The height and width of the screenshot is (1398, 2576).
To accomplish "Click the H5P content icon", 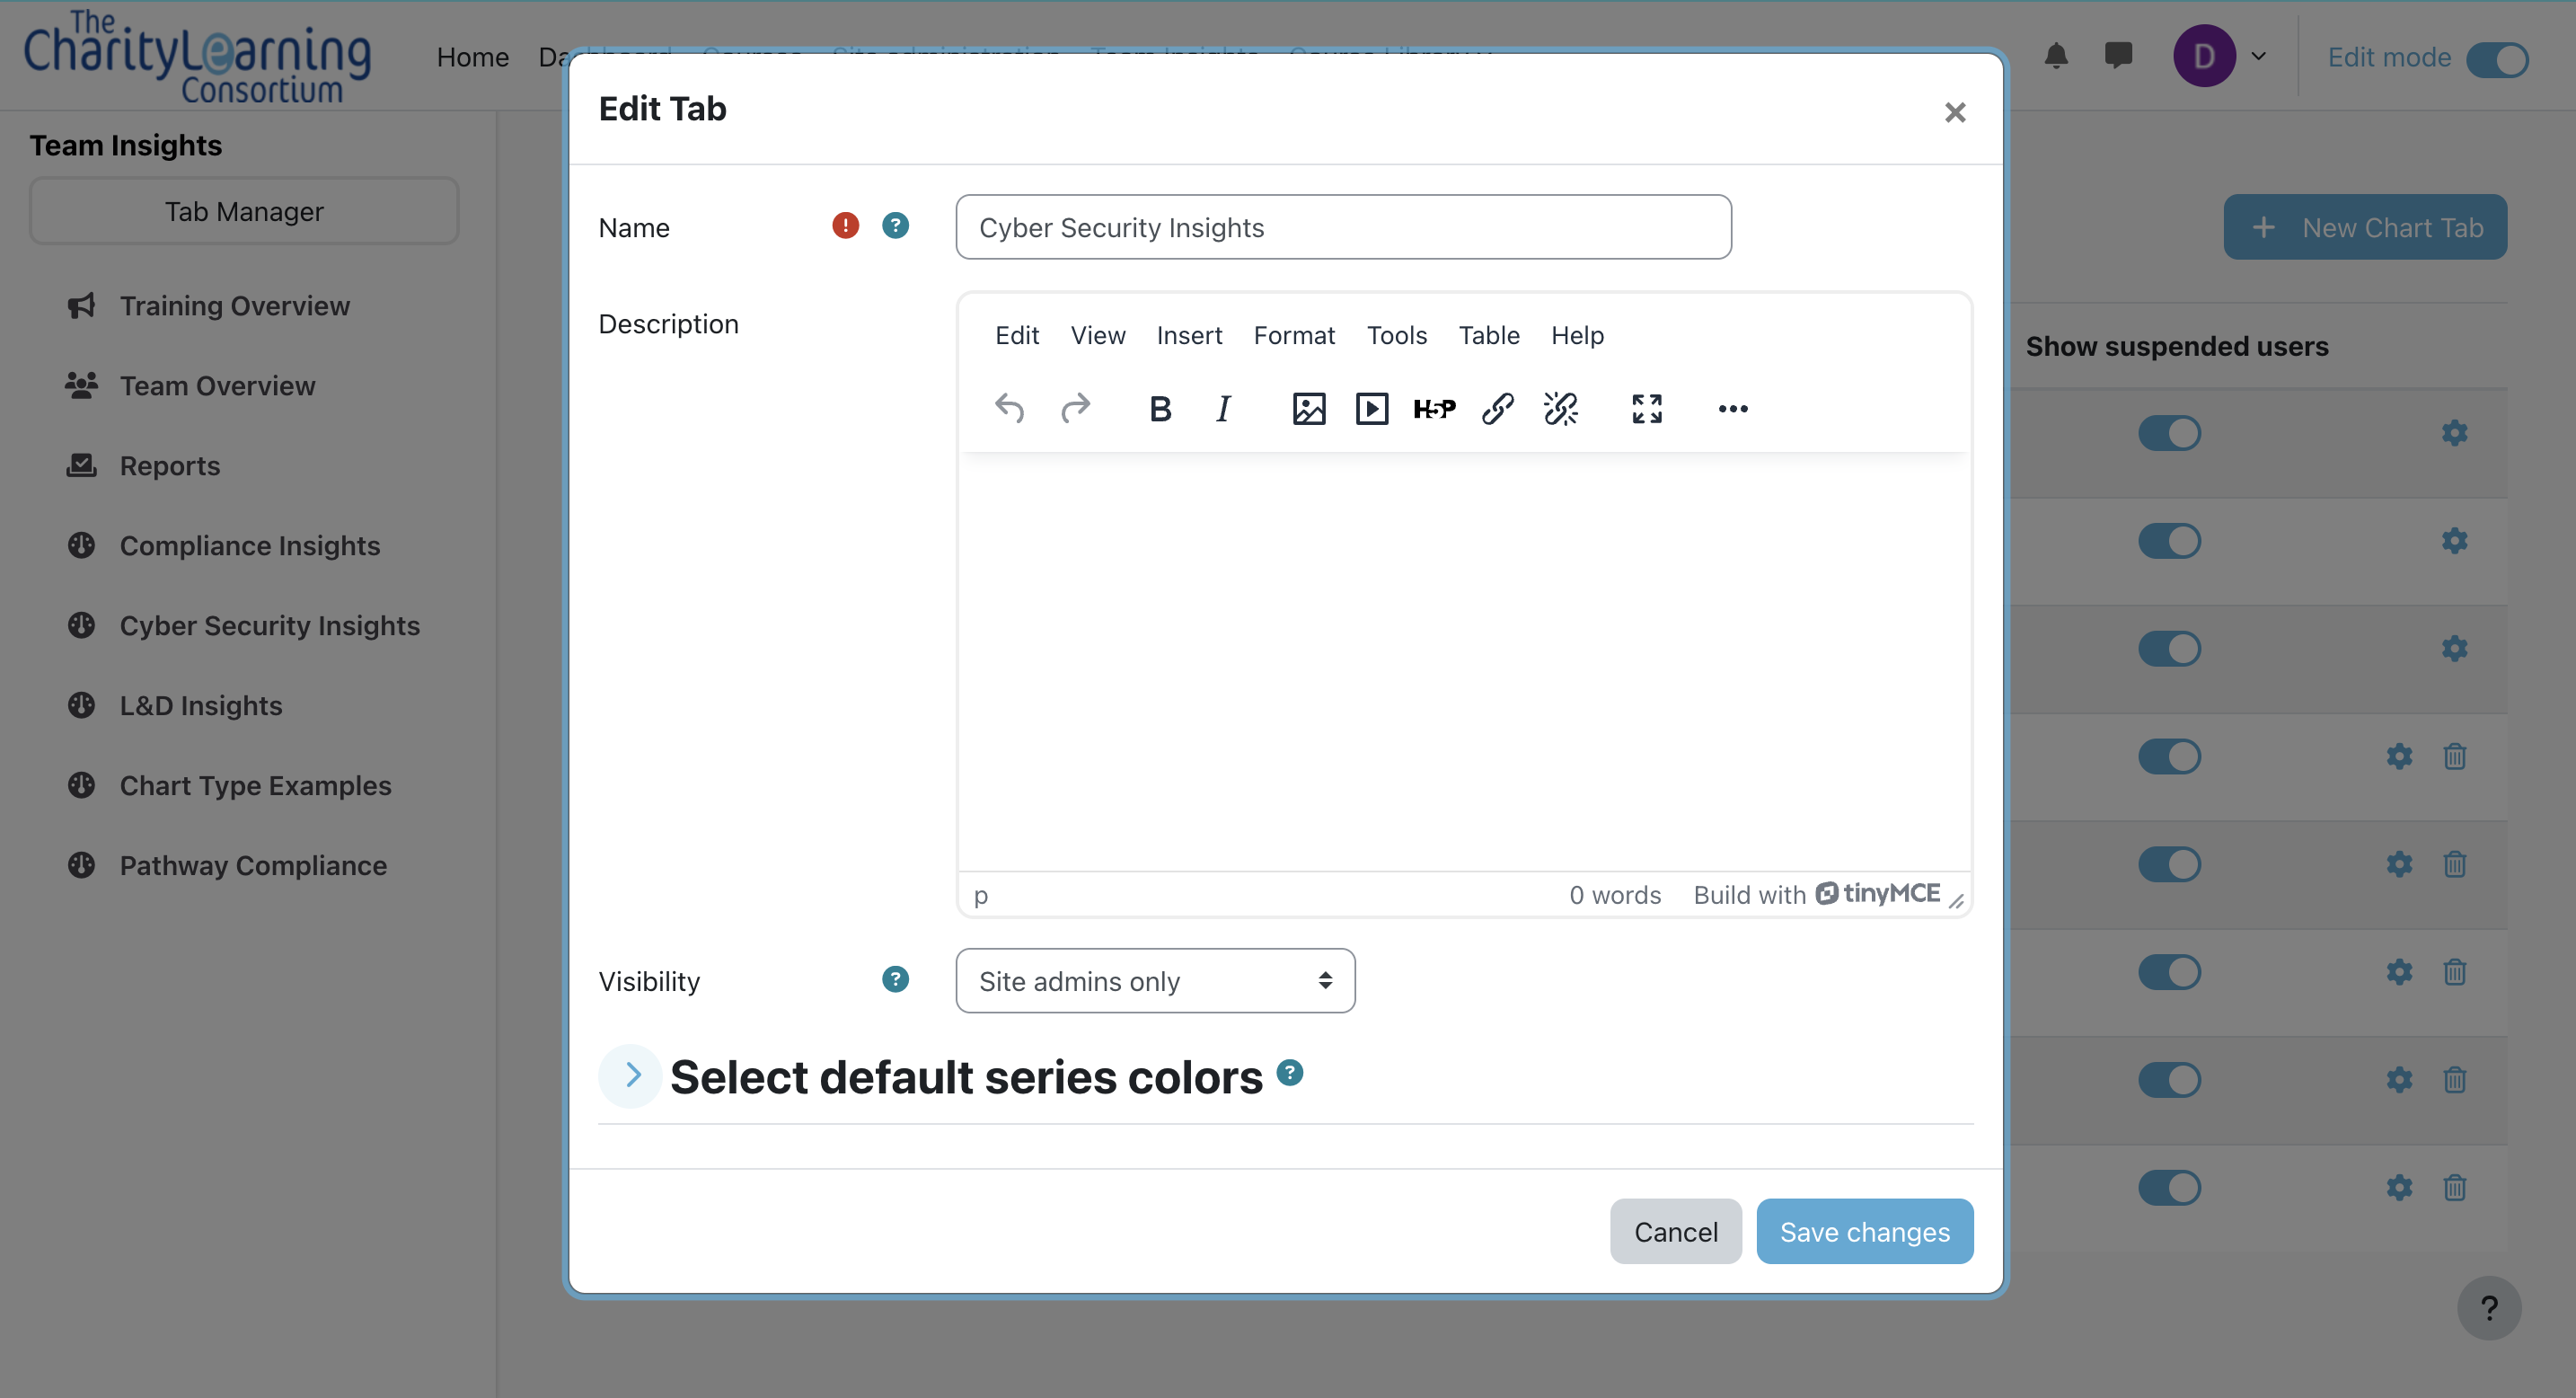I will coord(1434,409).
